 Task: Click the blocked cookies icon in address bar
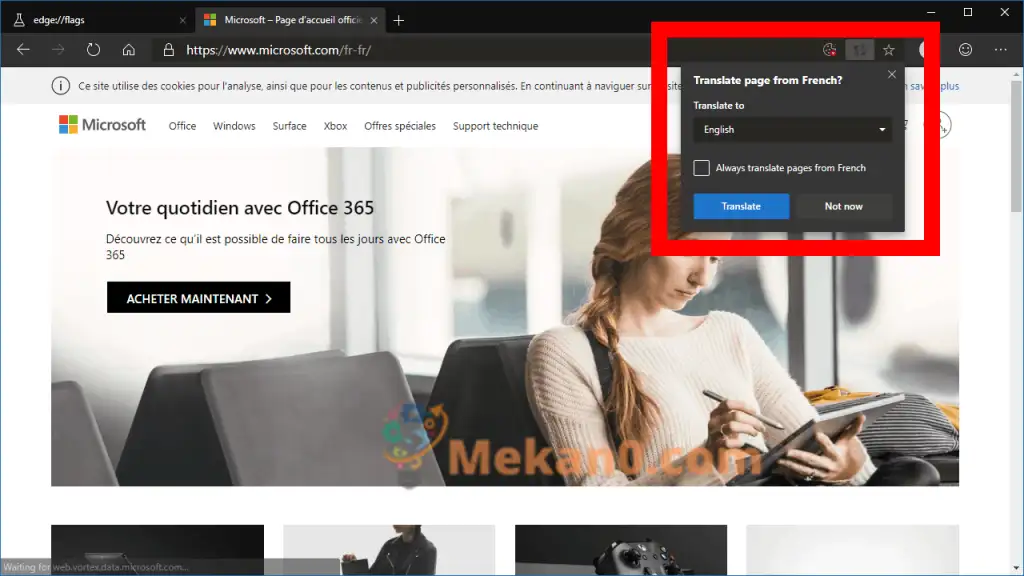coord(828,49)
